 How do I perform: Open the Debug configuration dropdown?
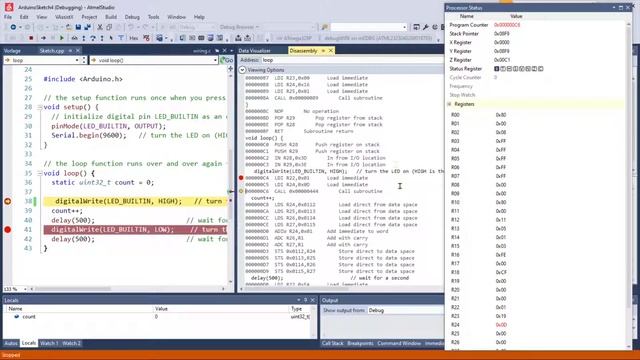pyautogui.click(x=197, y=27)
